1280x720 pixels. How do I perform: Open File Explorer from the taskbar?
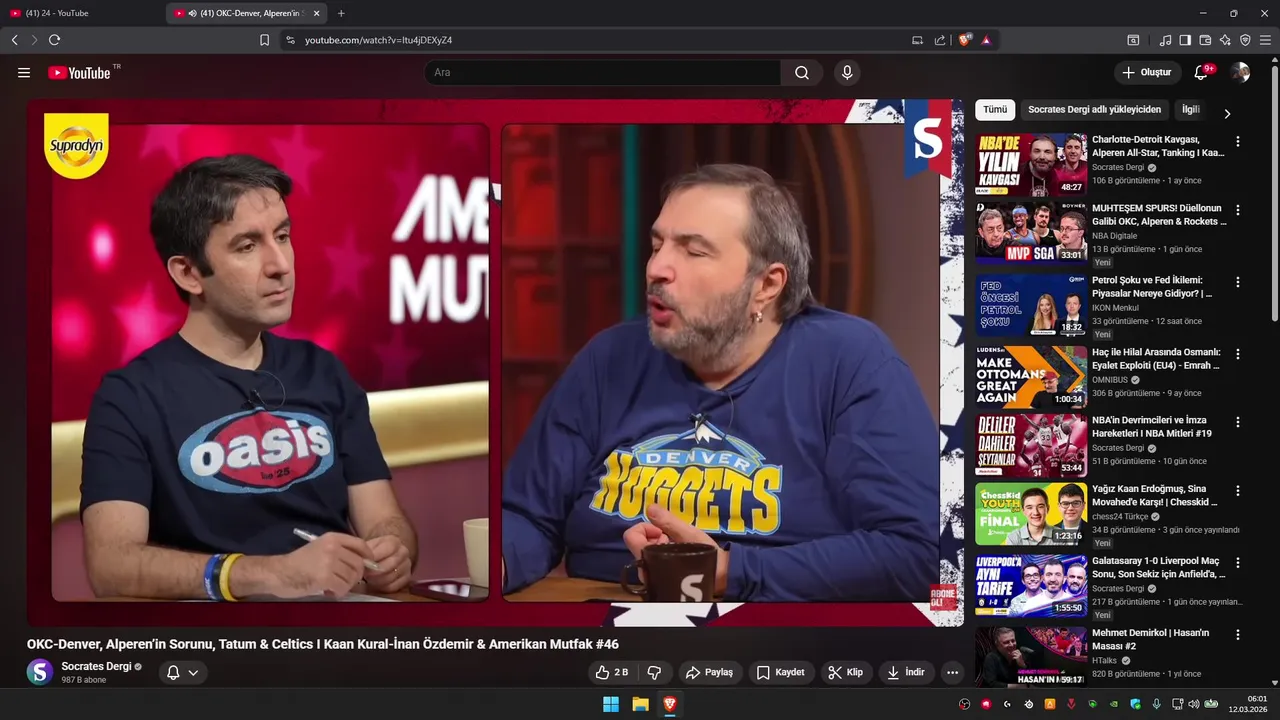640,704
